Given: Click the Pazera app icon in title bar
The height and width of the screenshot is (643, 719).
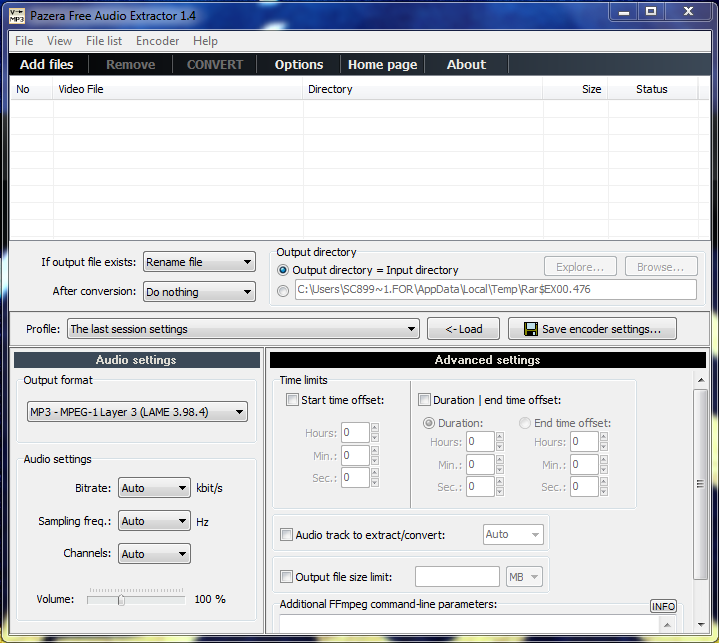Looking at the screenshot, I should coord(17,16).
